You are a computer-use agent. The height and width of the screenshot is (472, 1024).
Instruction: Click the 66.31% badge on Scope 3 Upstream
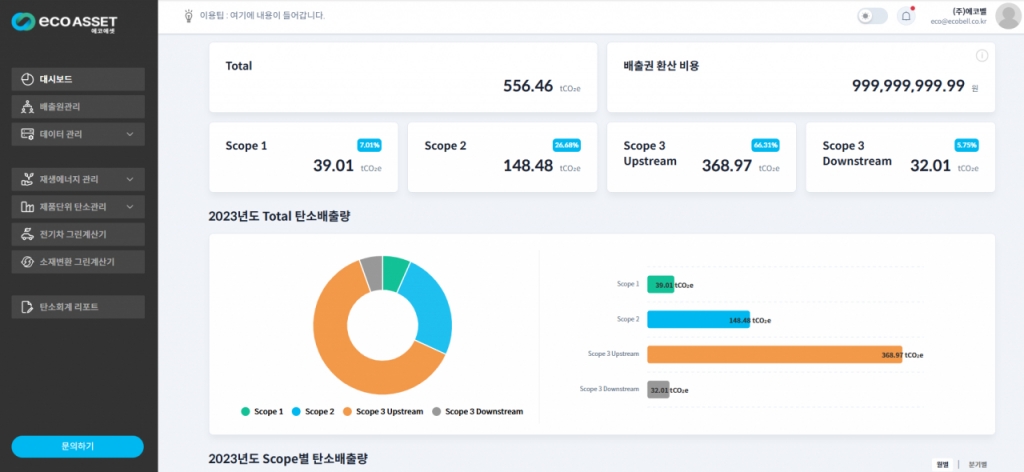coord(765,145)
